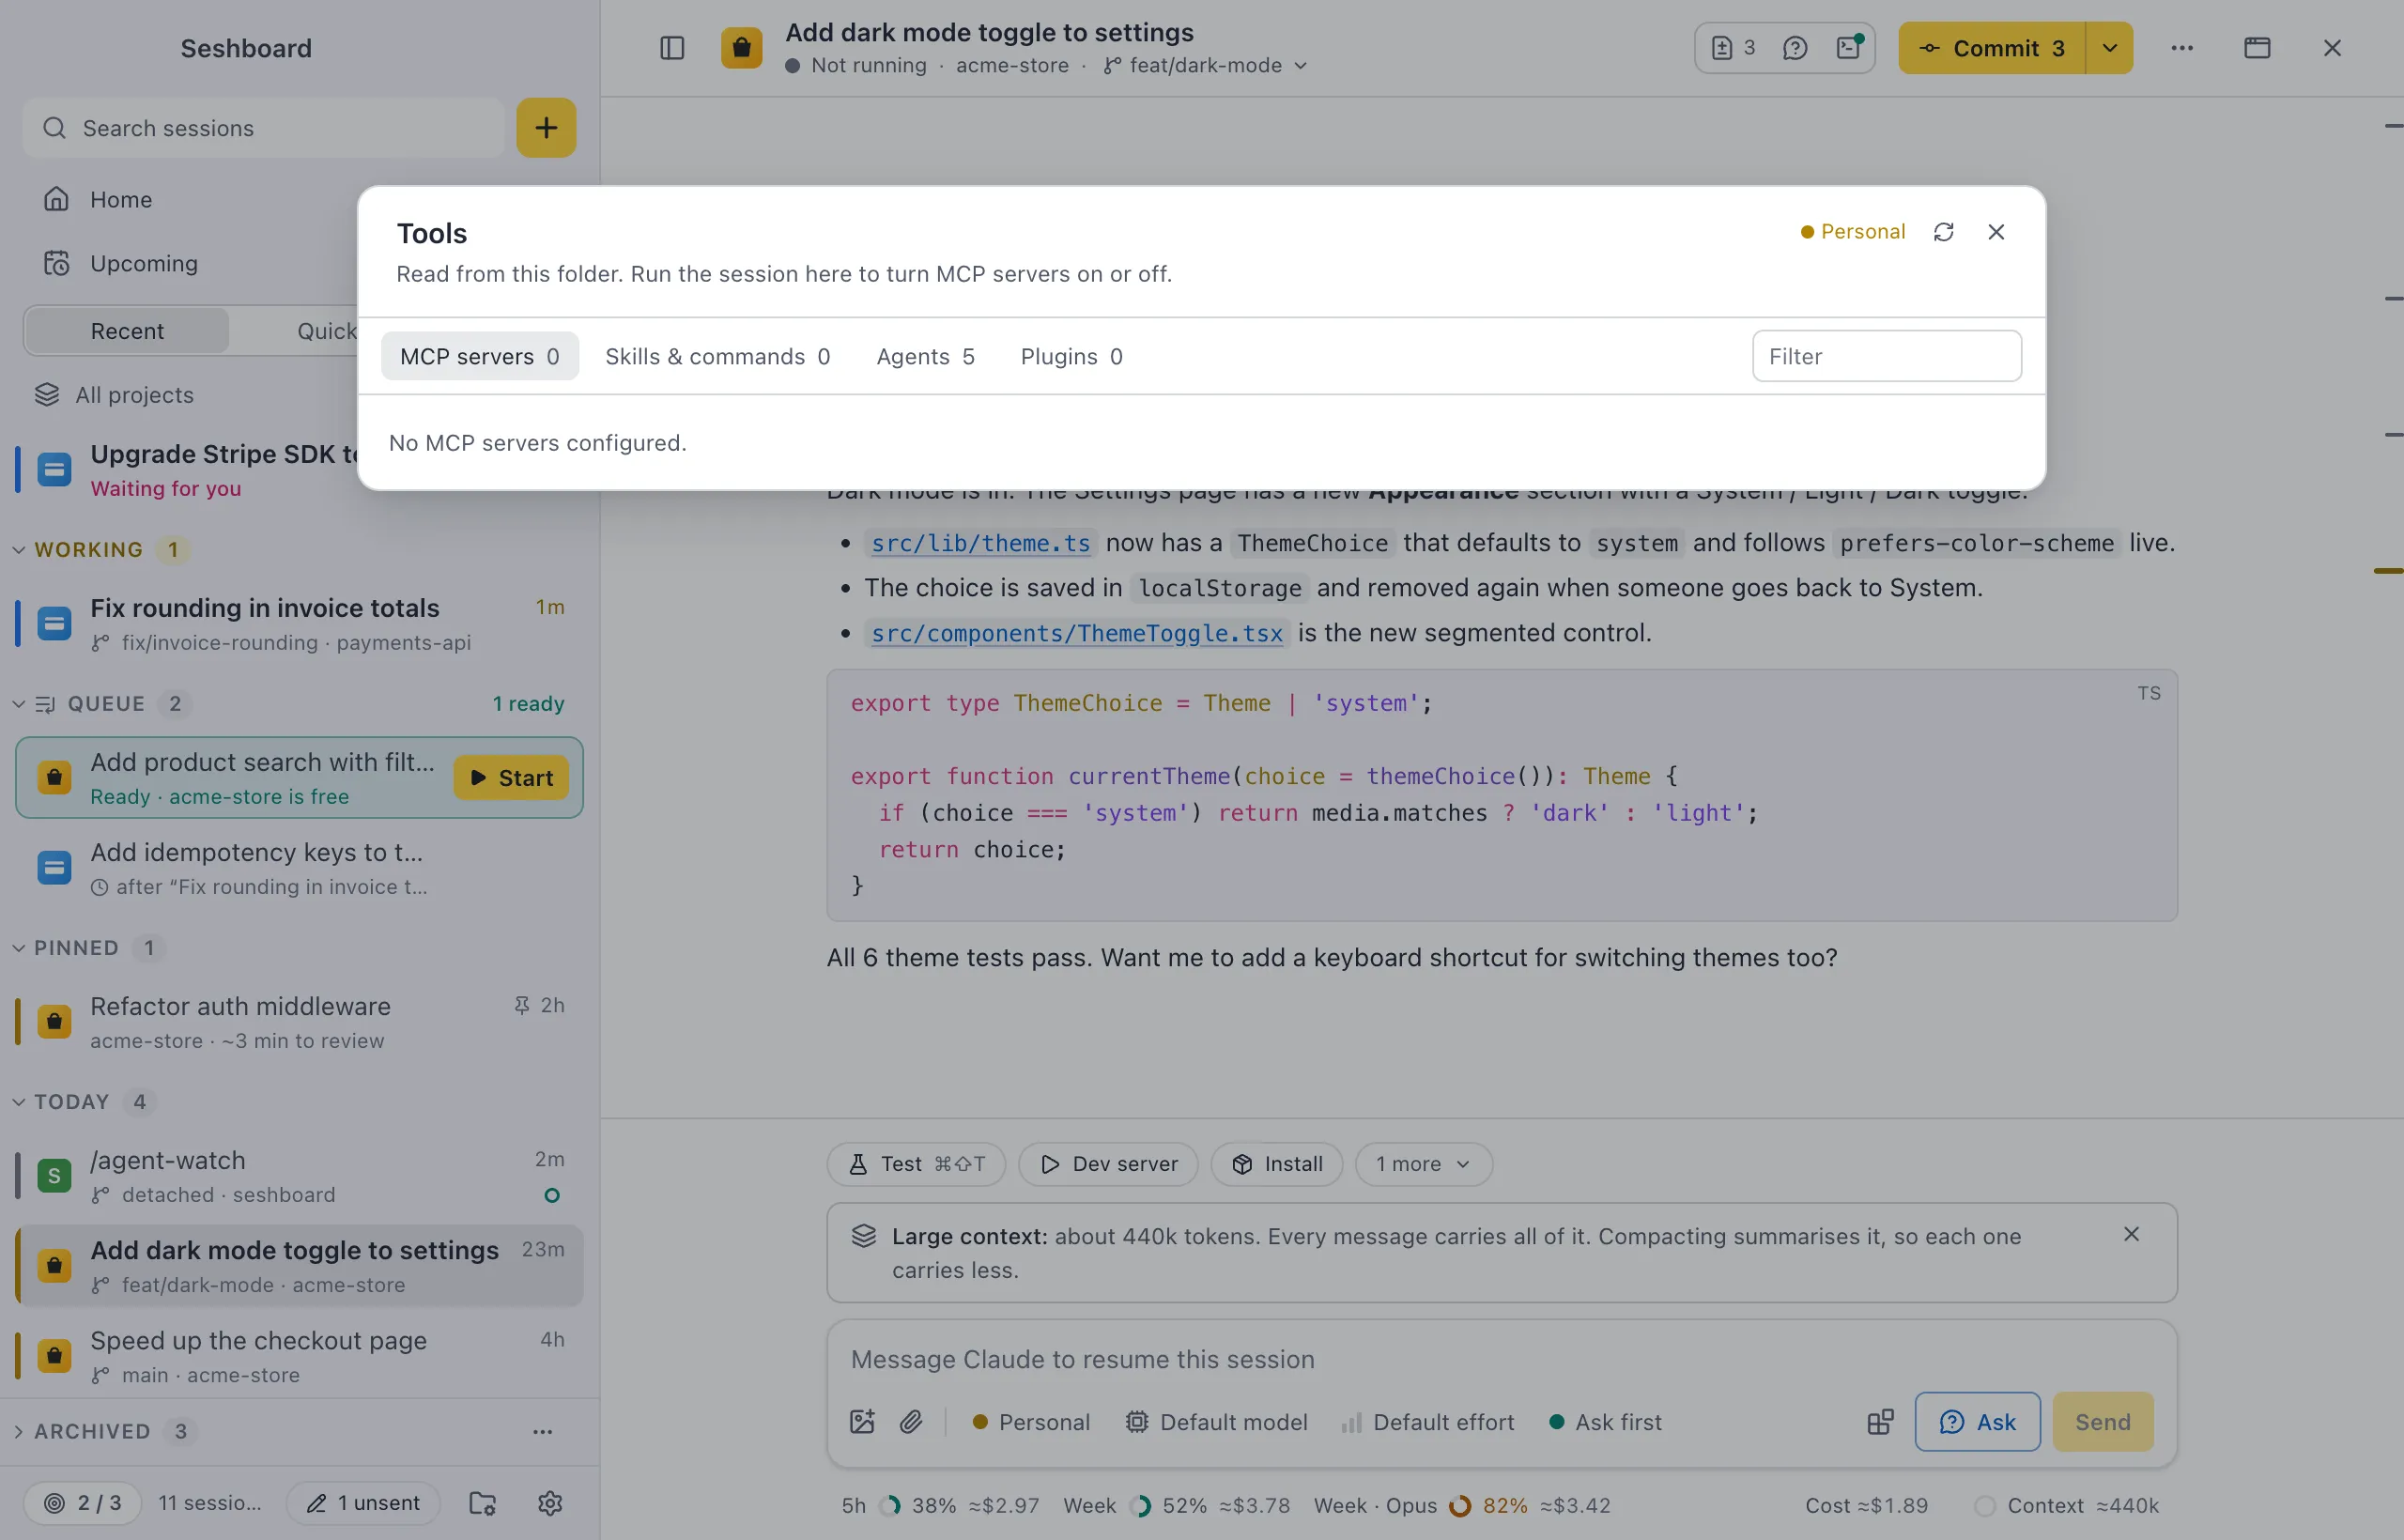
Task: Open the Agents tab
Action: pyautogui.click(x=925, y=356)
